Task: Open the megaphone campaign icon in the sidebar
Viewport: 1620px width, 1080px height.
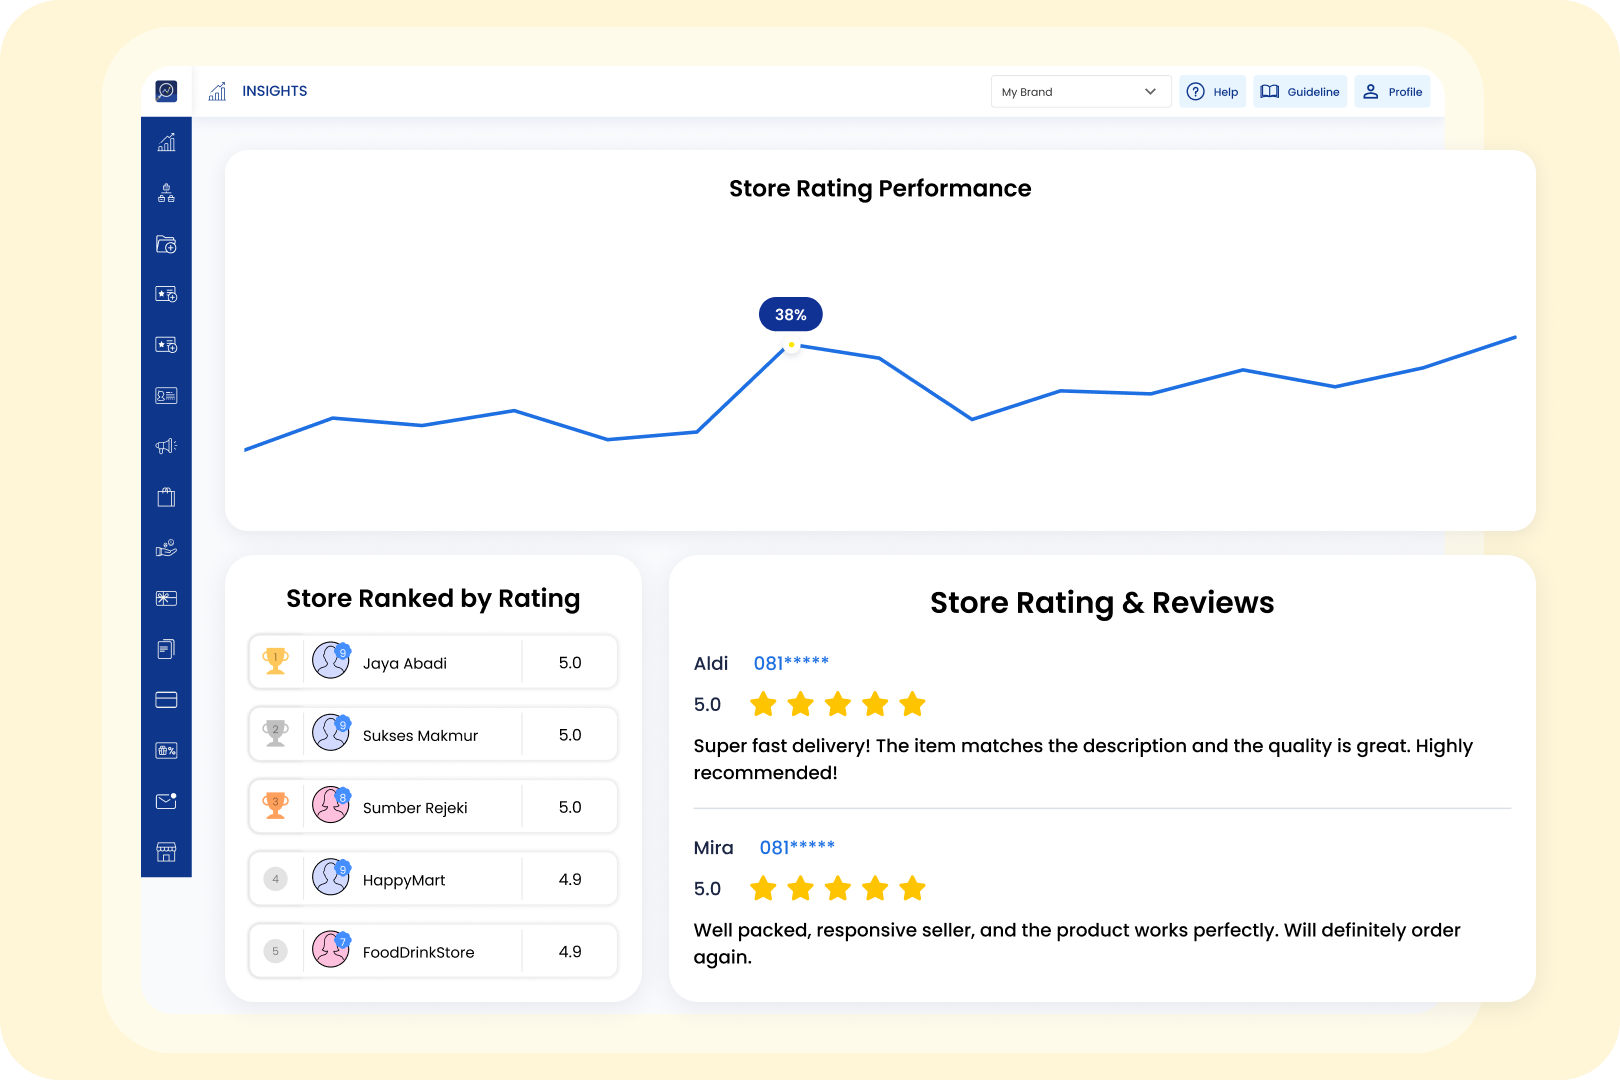Action: coord(166,446)
